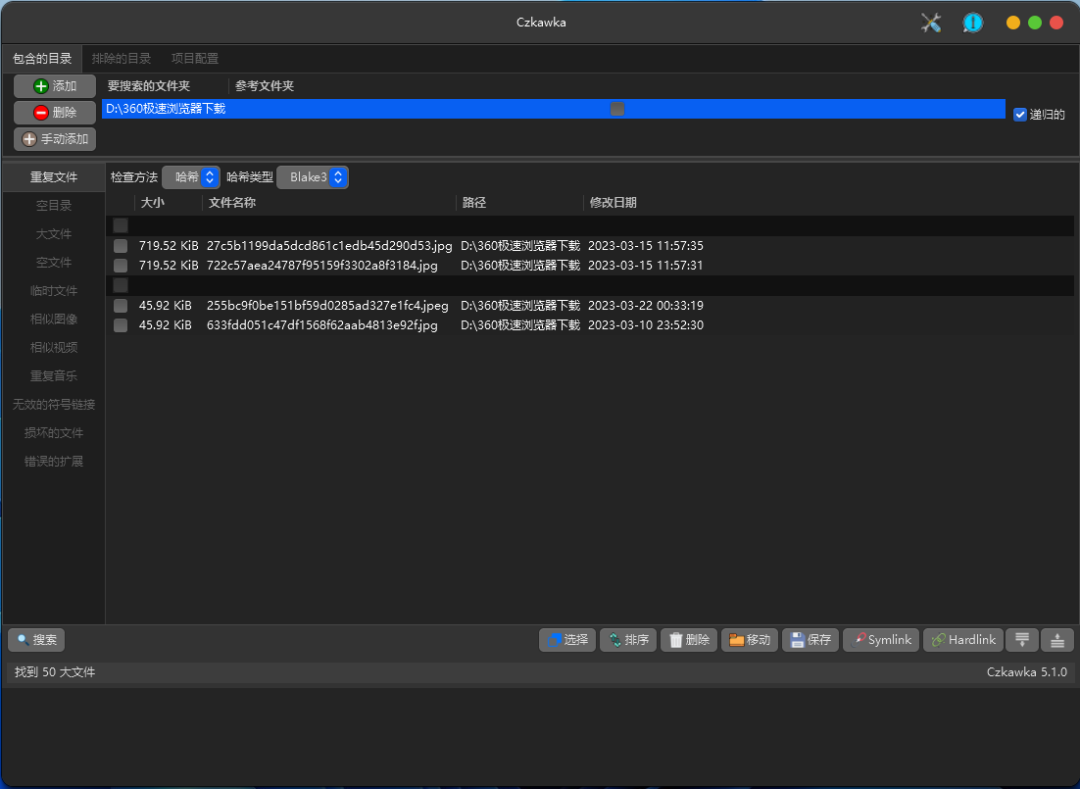Image resolution: width=1080 pixels, height=789 pixels.
Task: Tick the checkbox for the 255bc9f0be151bf59d0285ad327e1fc4.jpeg row
Action: pos(120,305)
